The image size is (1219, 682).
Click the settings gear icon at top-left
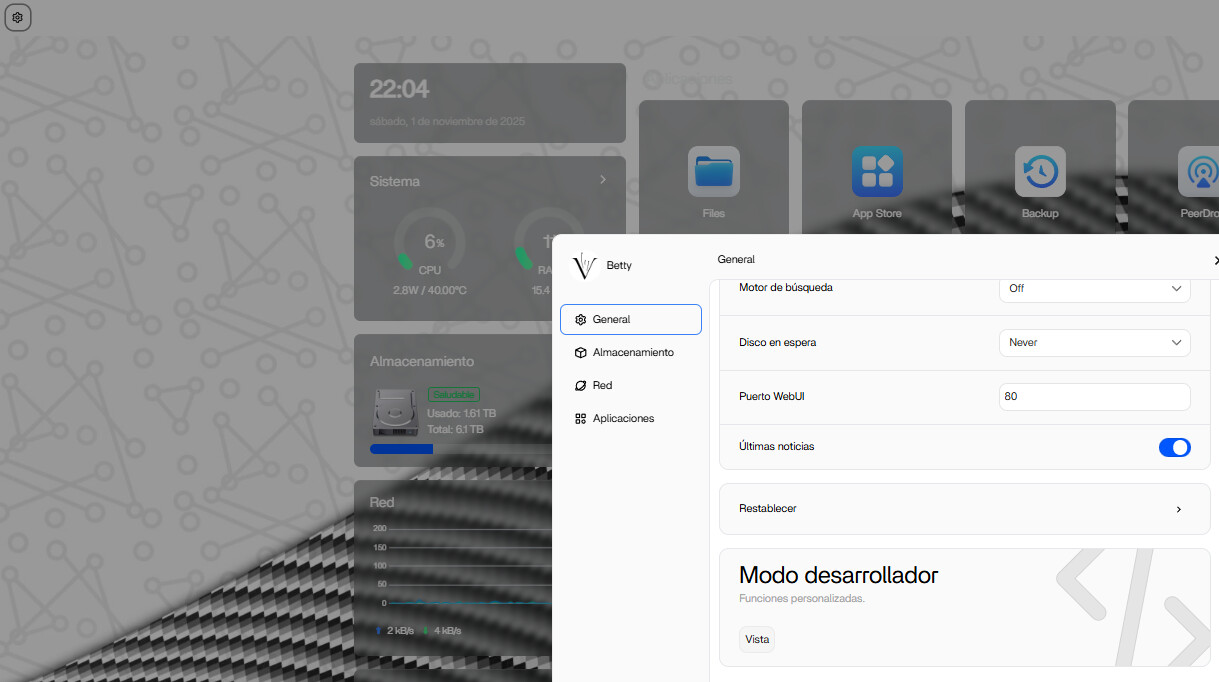coord(17,17)
